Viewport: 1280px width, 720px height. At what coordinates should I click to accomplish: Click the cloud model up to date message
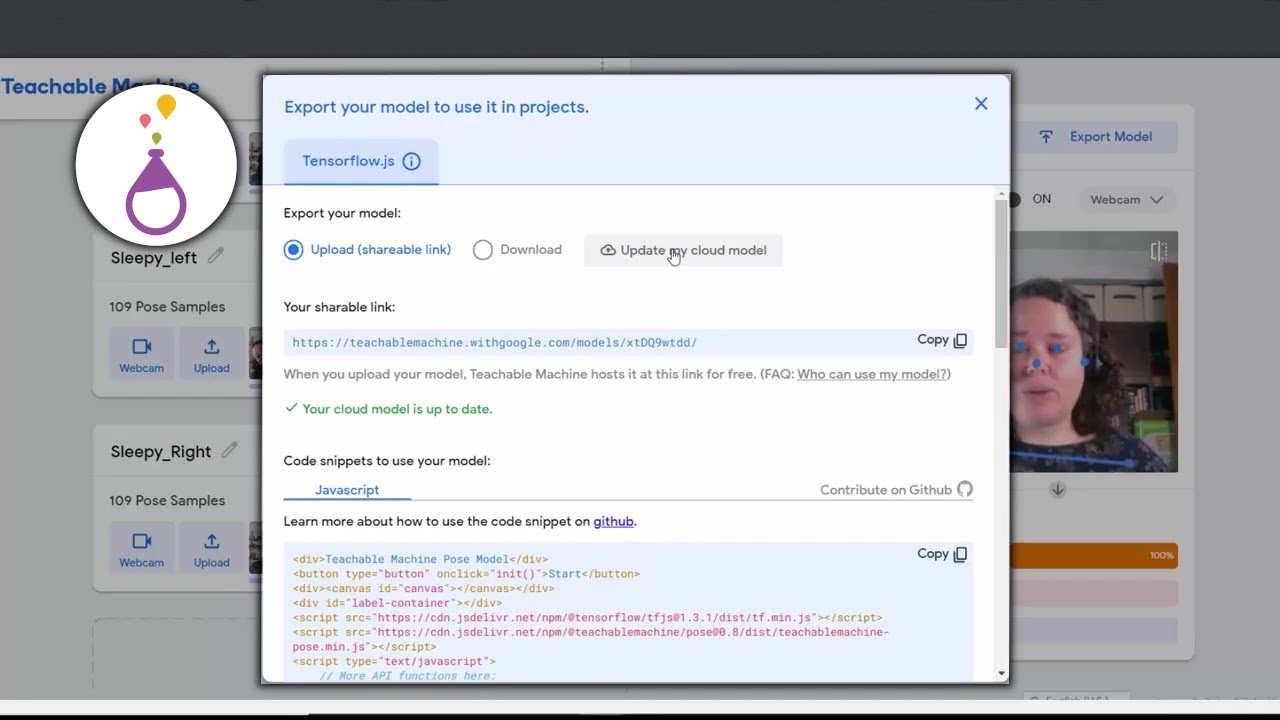(389, 409)
